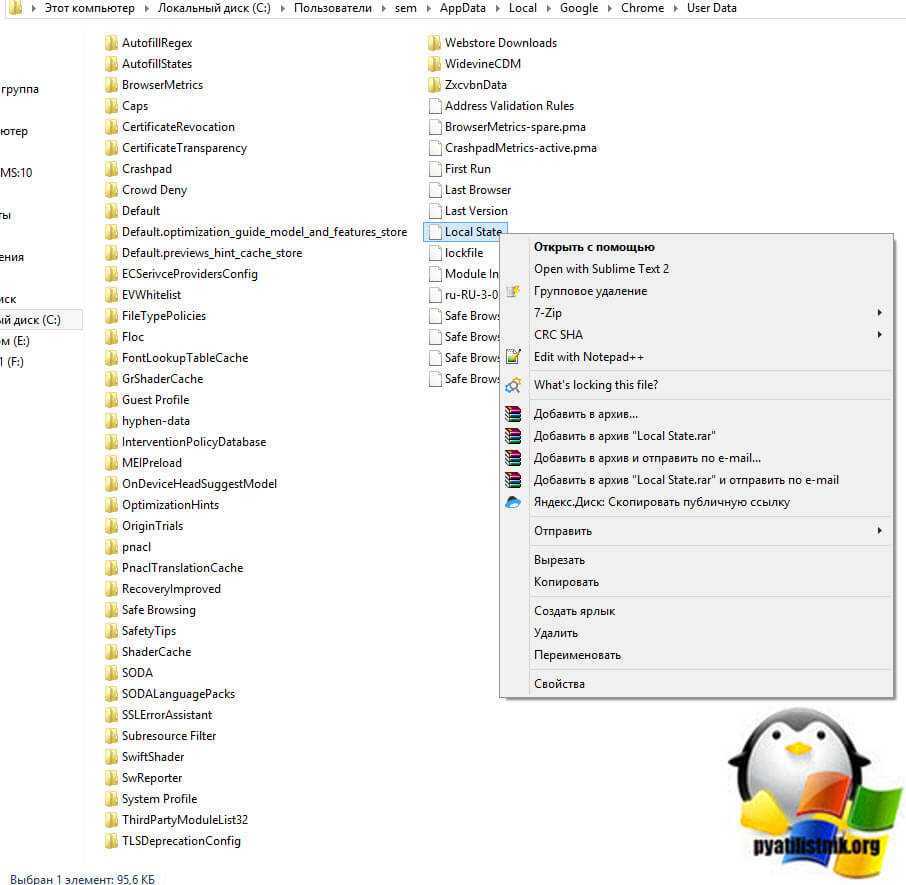Click the WinRAR icon beside "Добавить в архив..."
This screenshot has height=885, width=906.
[x=513, y=414]
